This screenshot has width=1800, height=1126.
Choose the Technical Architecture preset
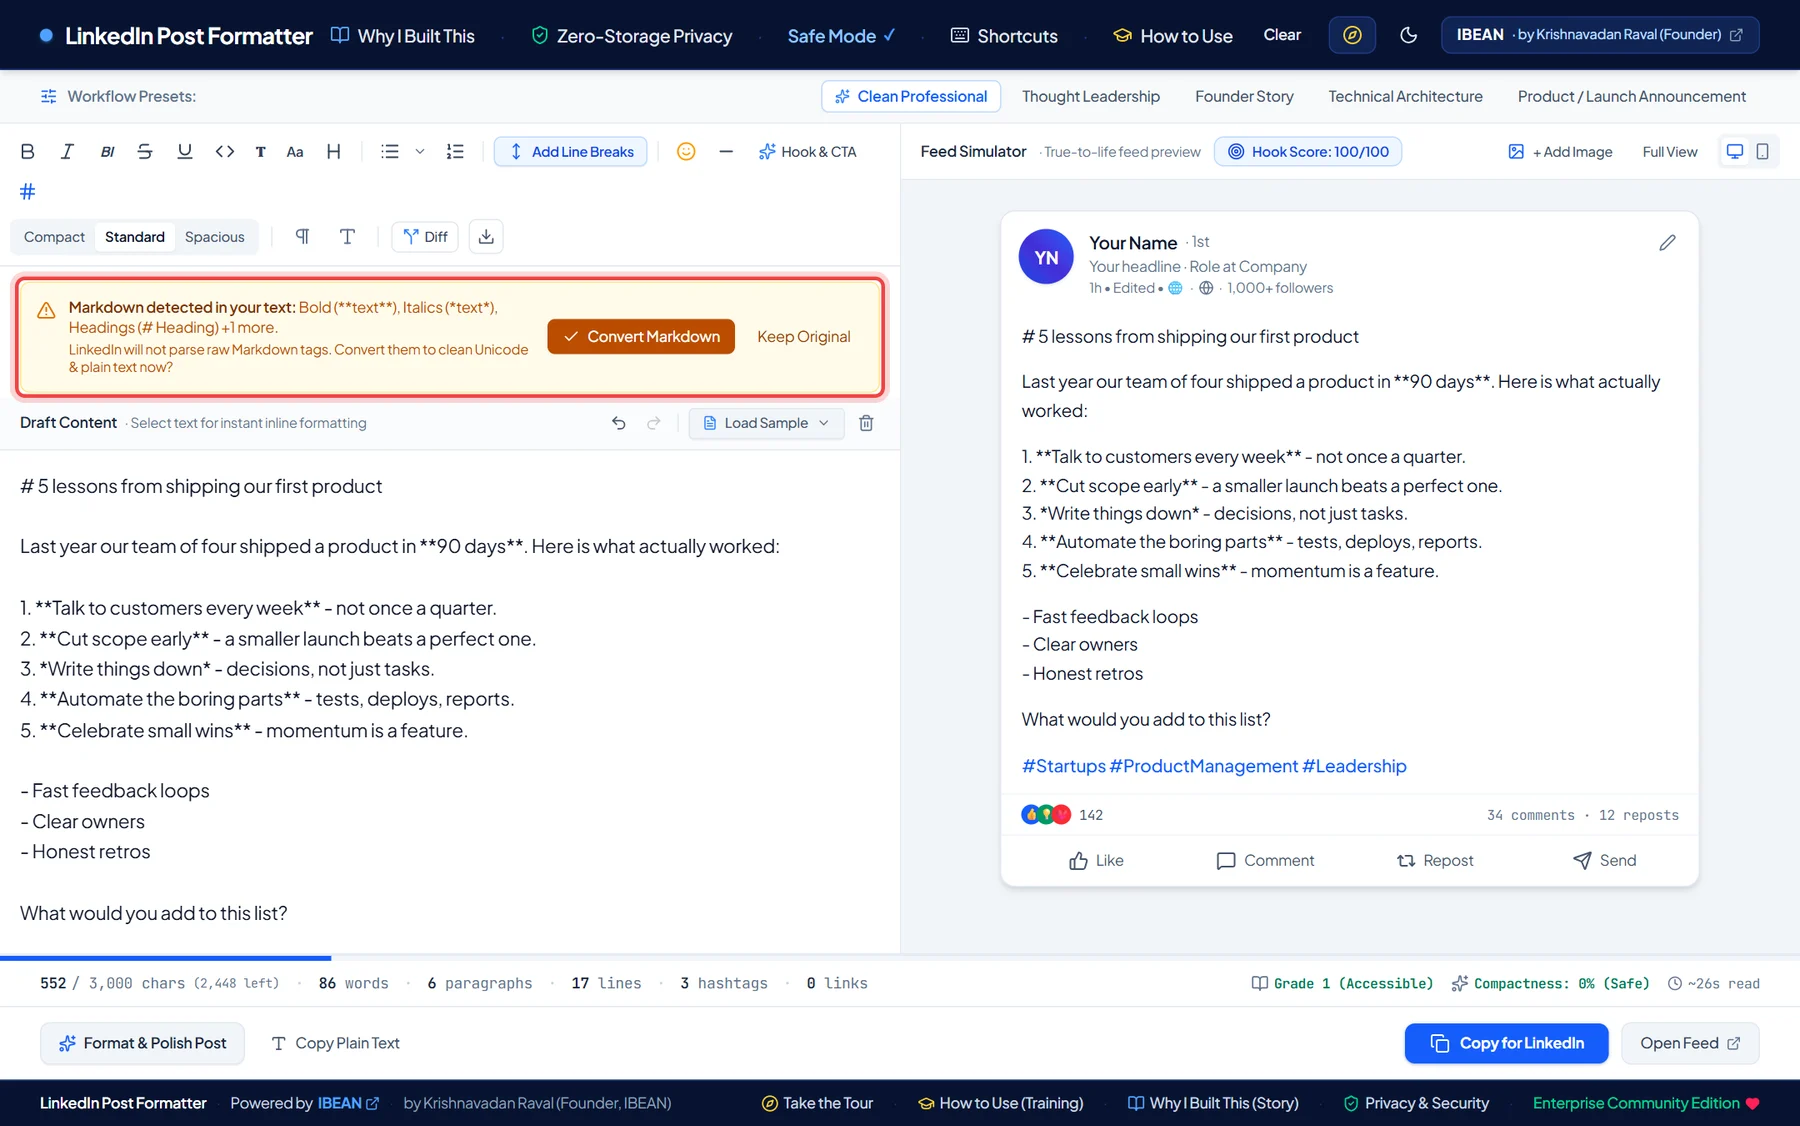(x=1405, y=97)
